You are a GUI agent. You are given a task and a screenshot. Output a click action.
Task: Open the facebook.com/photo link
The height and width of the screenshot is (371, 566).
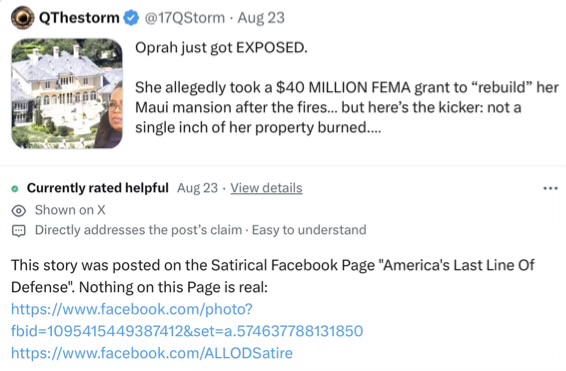[x=132, y=309]
